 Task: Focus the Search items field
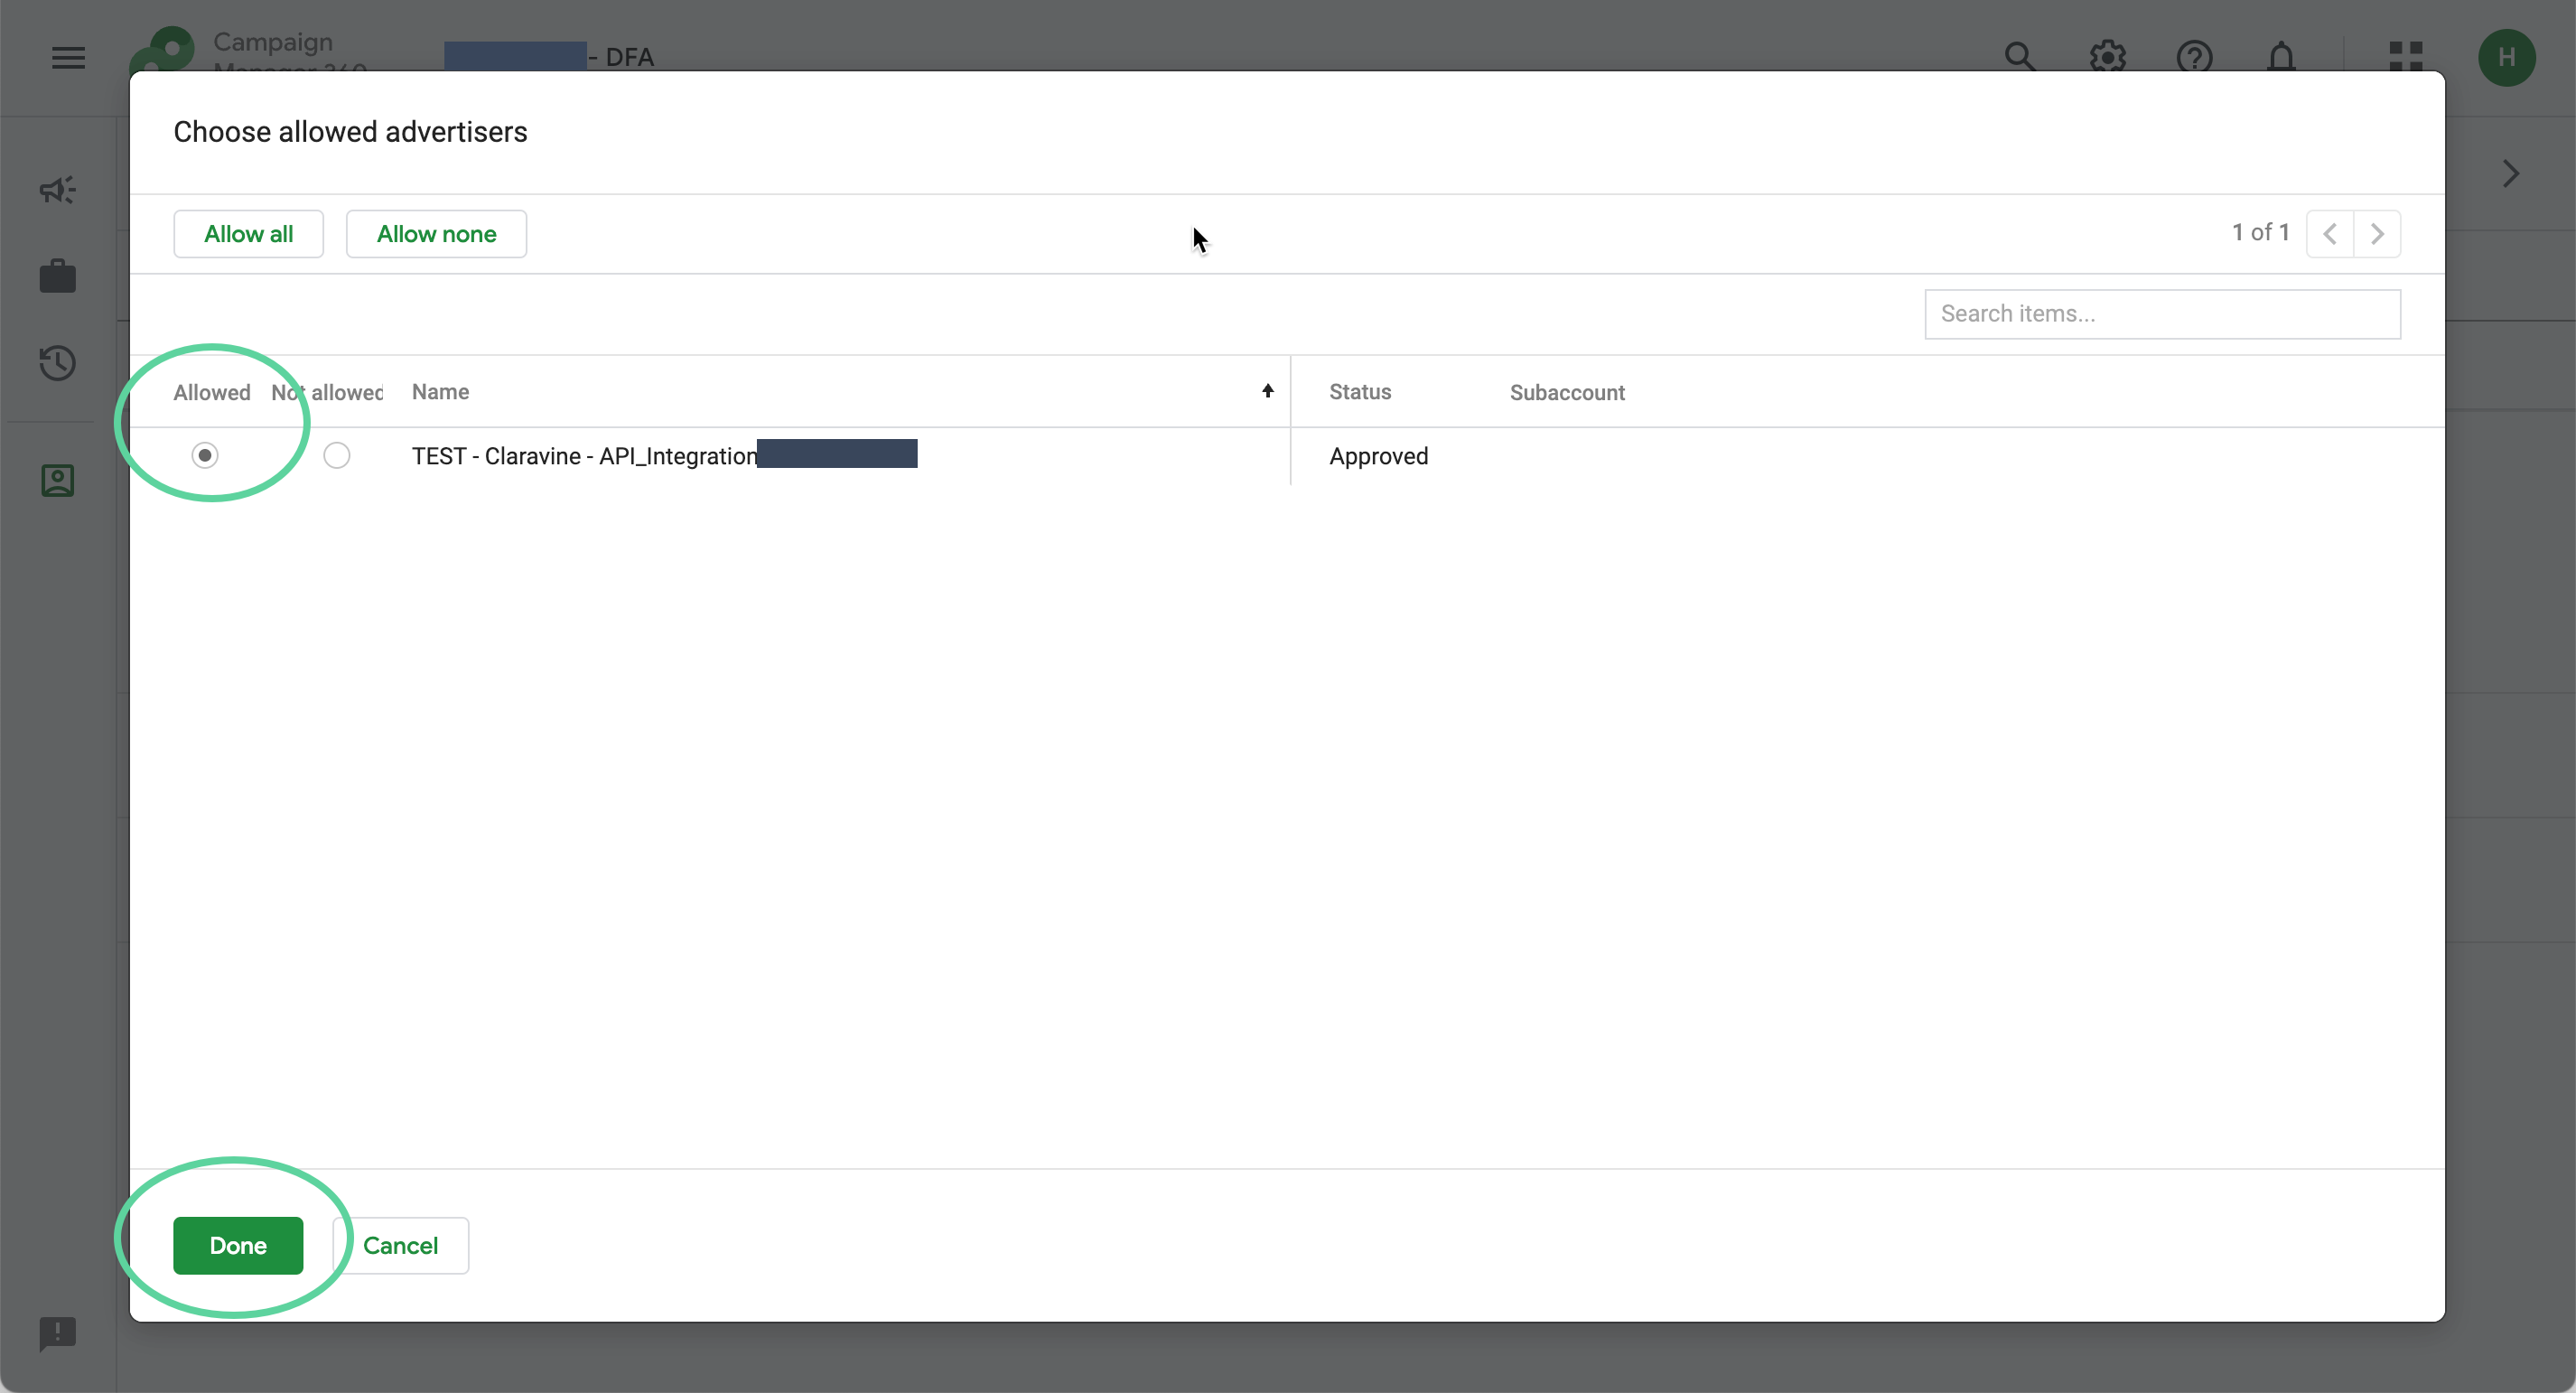coord(2162,314)
